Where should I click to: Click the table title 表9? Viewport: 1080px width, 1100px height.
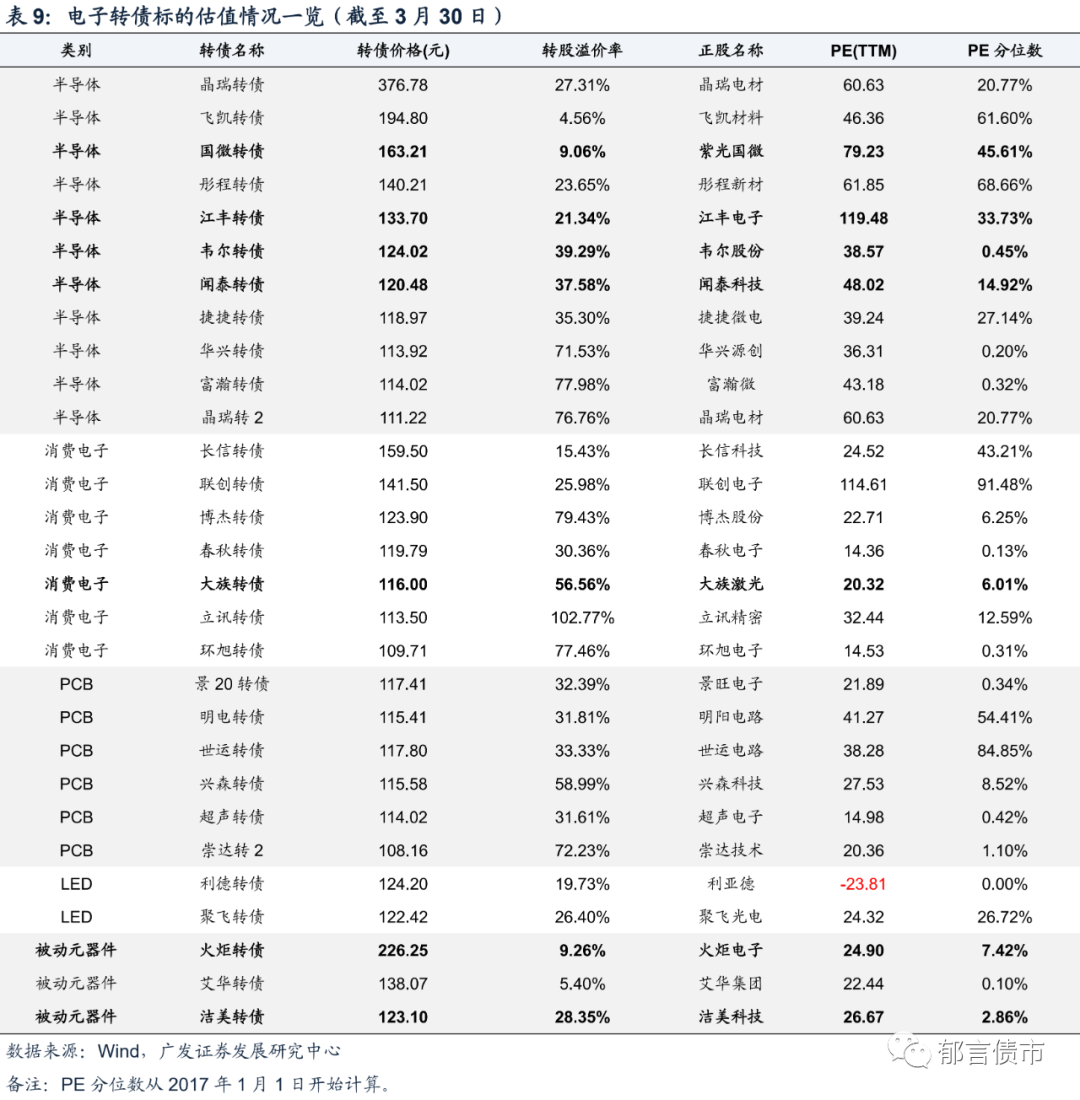(x=253, y=15)
